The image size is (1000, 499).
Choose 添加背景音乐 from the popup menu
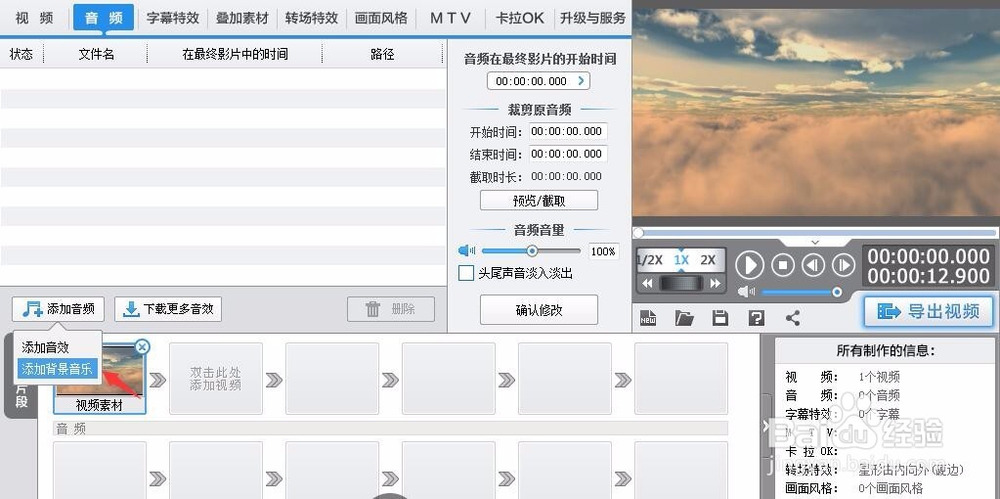coord(57,368)
